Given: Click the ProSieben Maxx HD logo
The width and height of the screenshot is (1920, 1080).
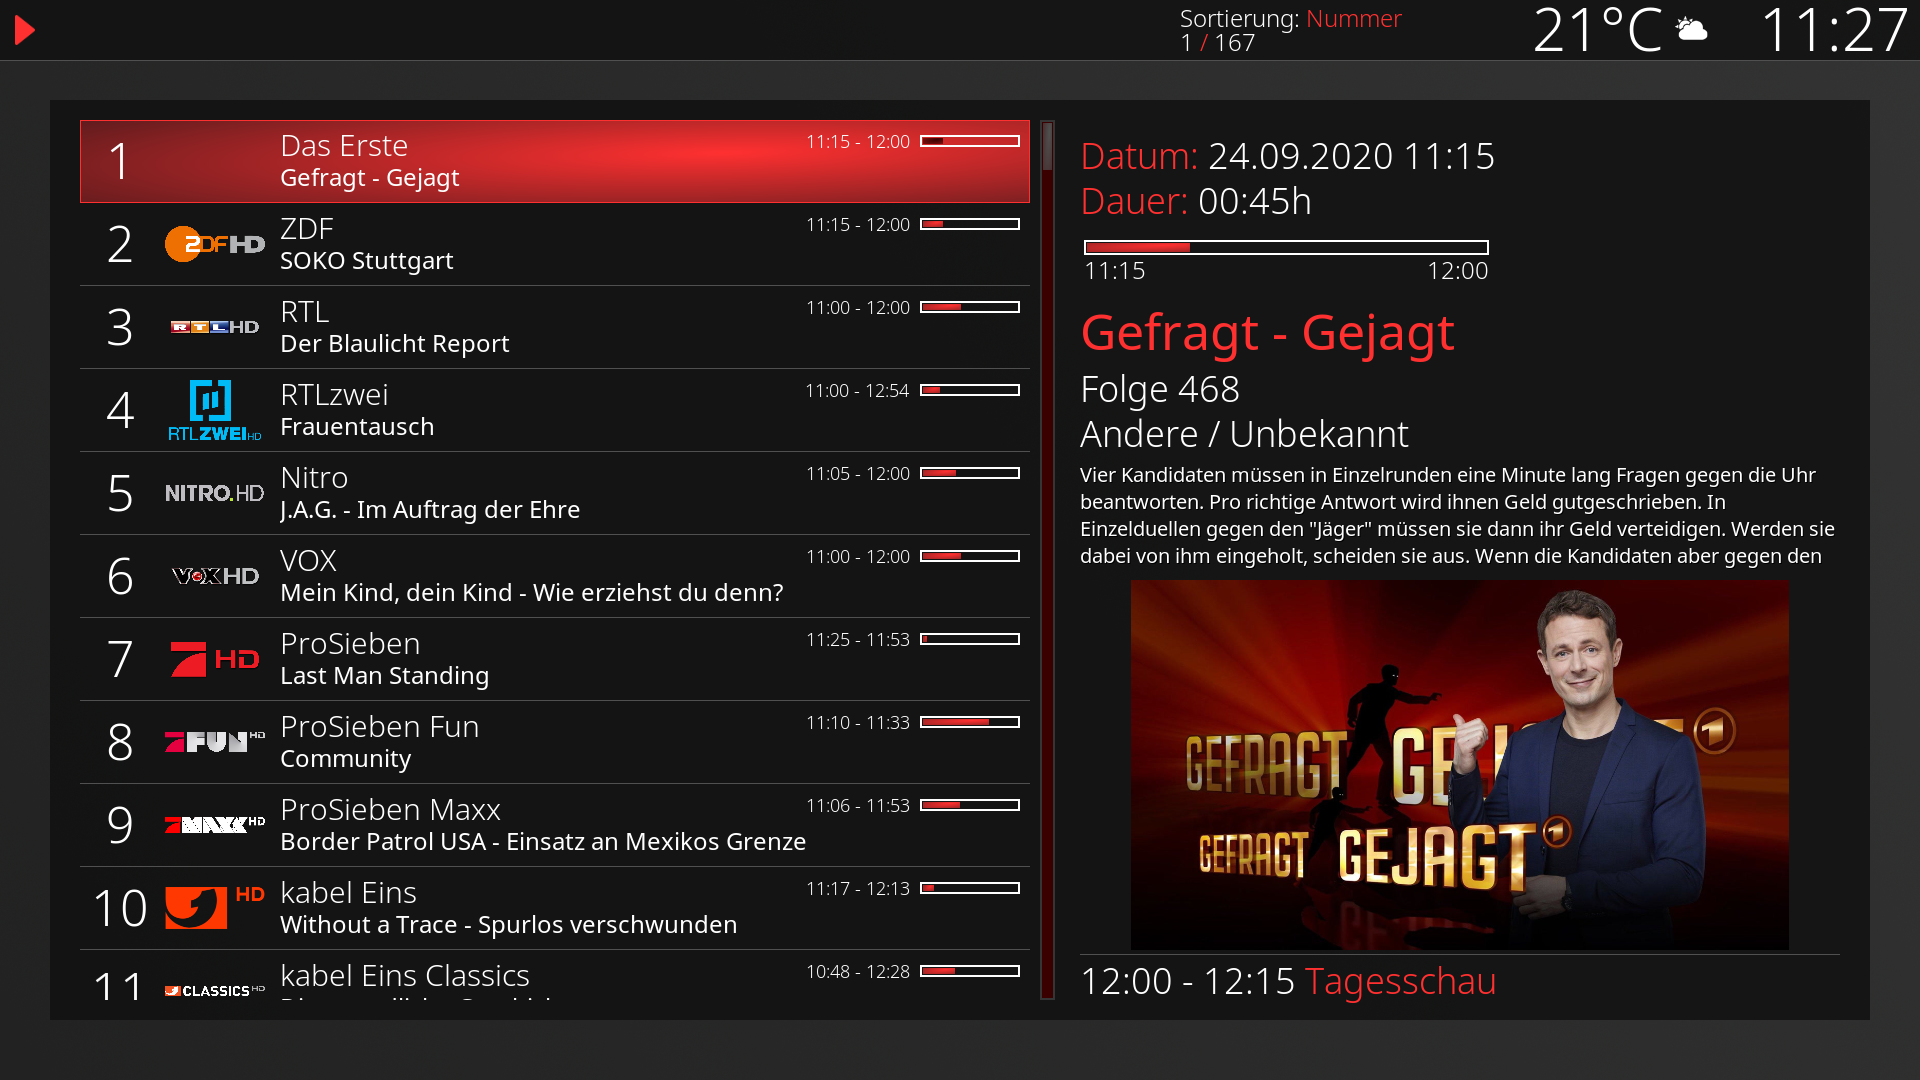Looking at the screenshot, I should click(215, 824).
